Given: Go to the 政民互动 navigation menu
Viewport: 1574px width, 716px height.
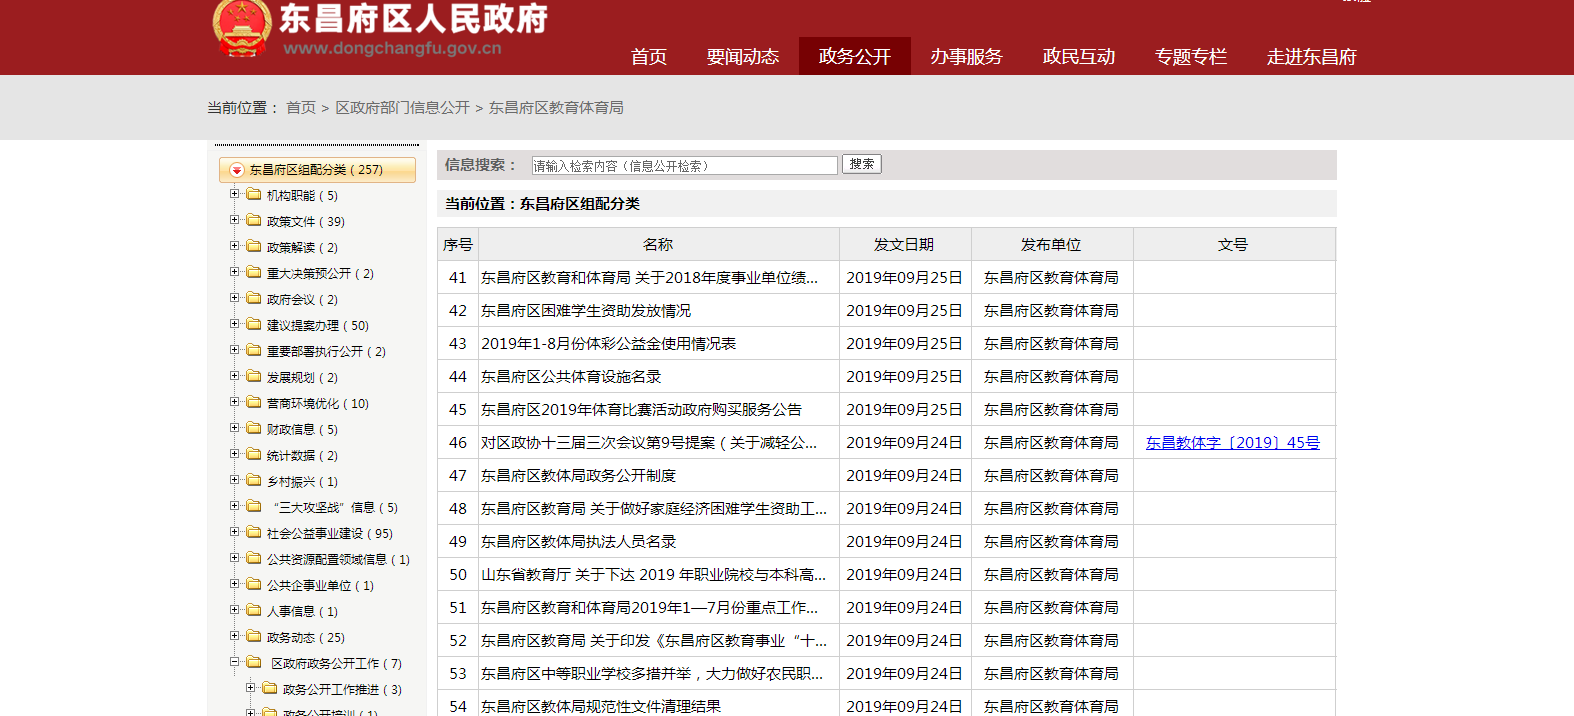Looking at the screenshot, I should click(x=1078, y=57).
